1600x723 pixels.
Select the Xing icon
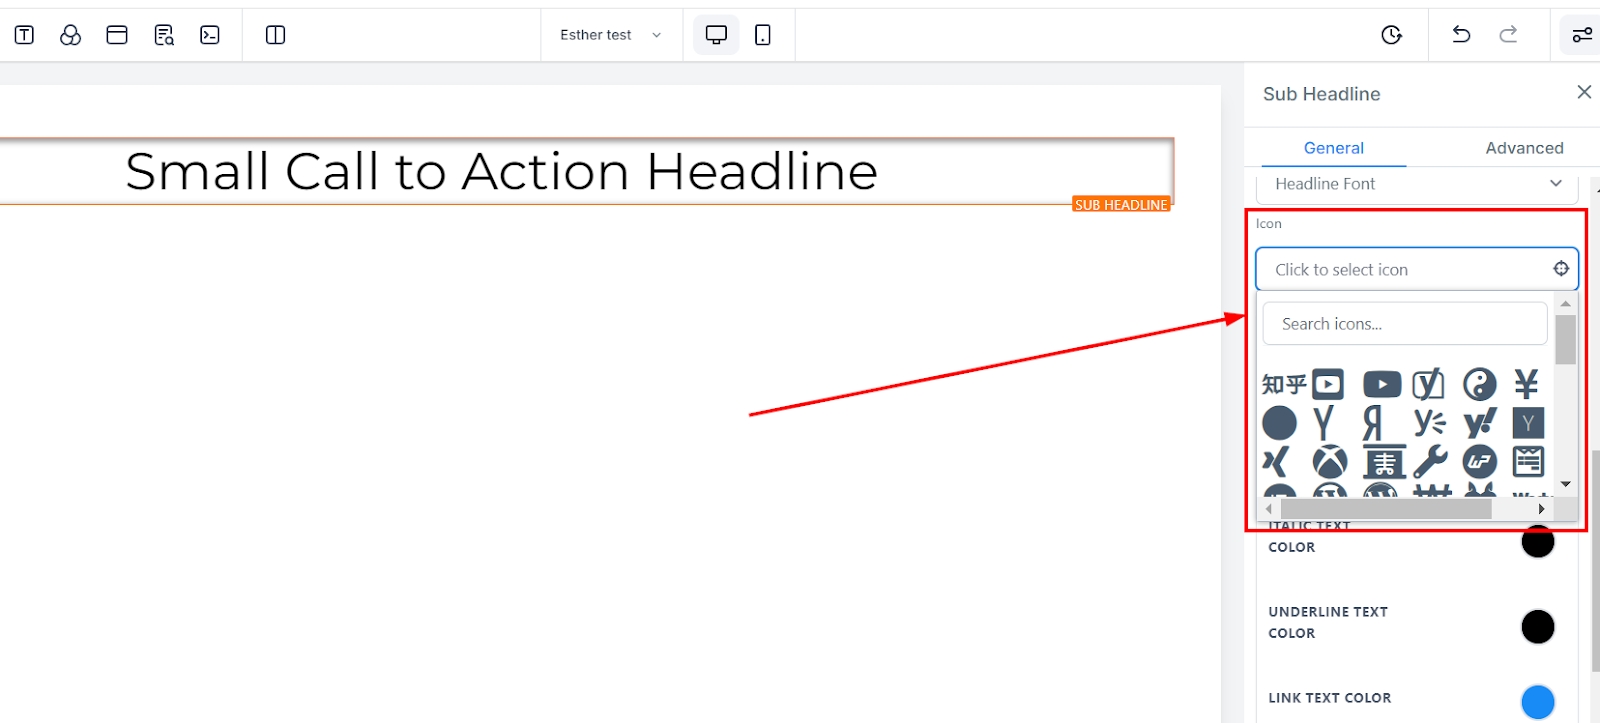point(1277,462)
